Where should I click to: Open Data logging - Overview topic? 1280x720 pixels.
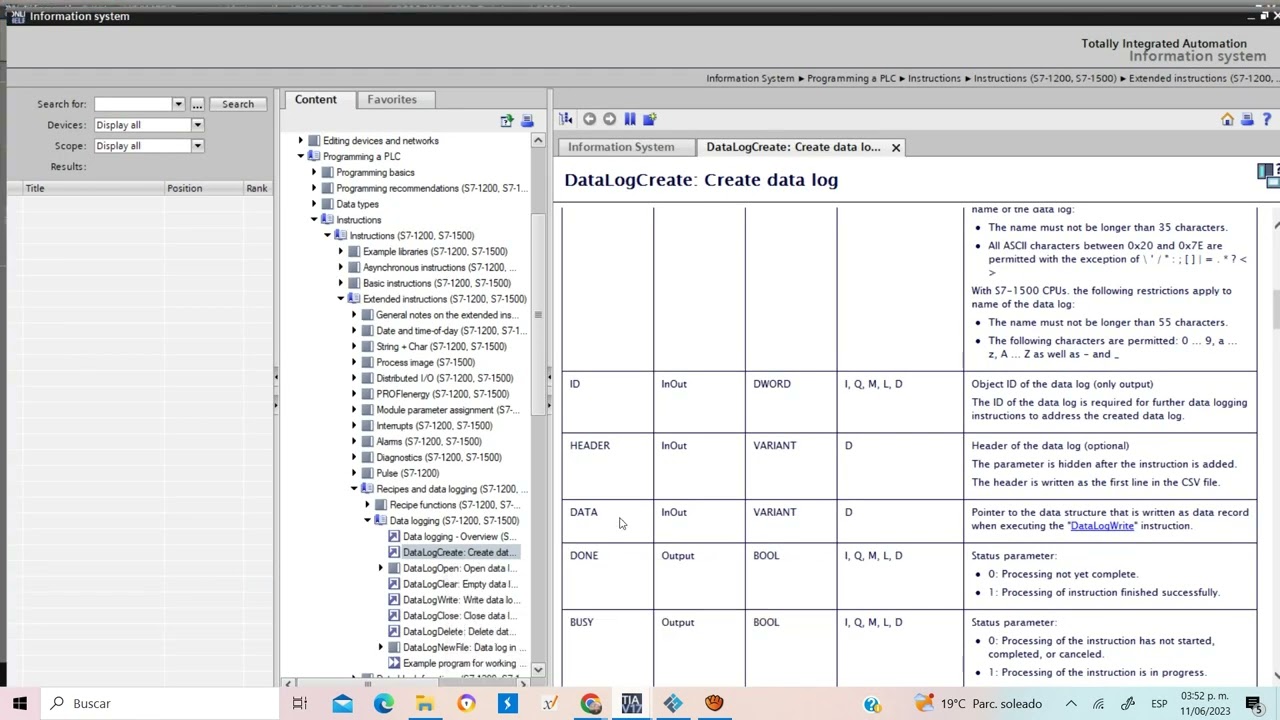(459, 537)
